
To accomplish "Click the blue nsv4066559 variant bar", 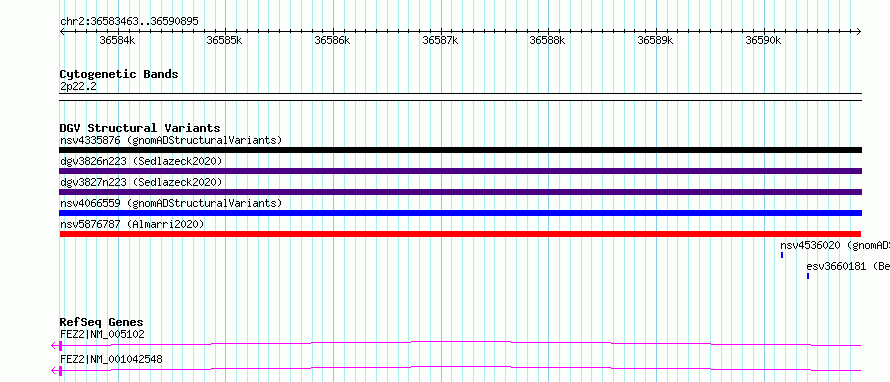I will 460,213.
